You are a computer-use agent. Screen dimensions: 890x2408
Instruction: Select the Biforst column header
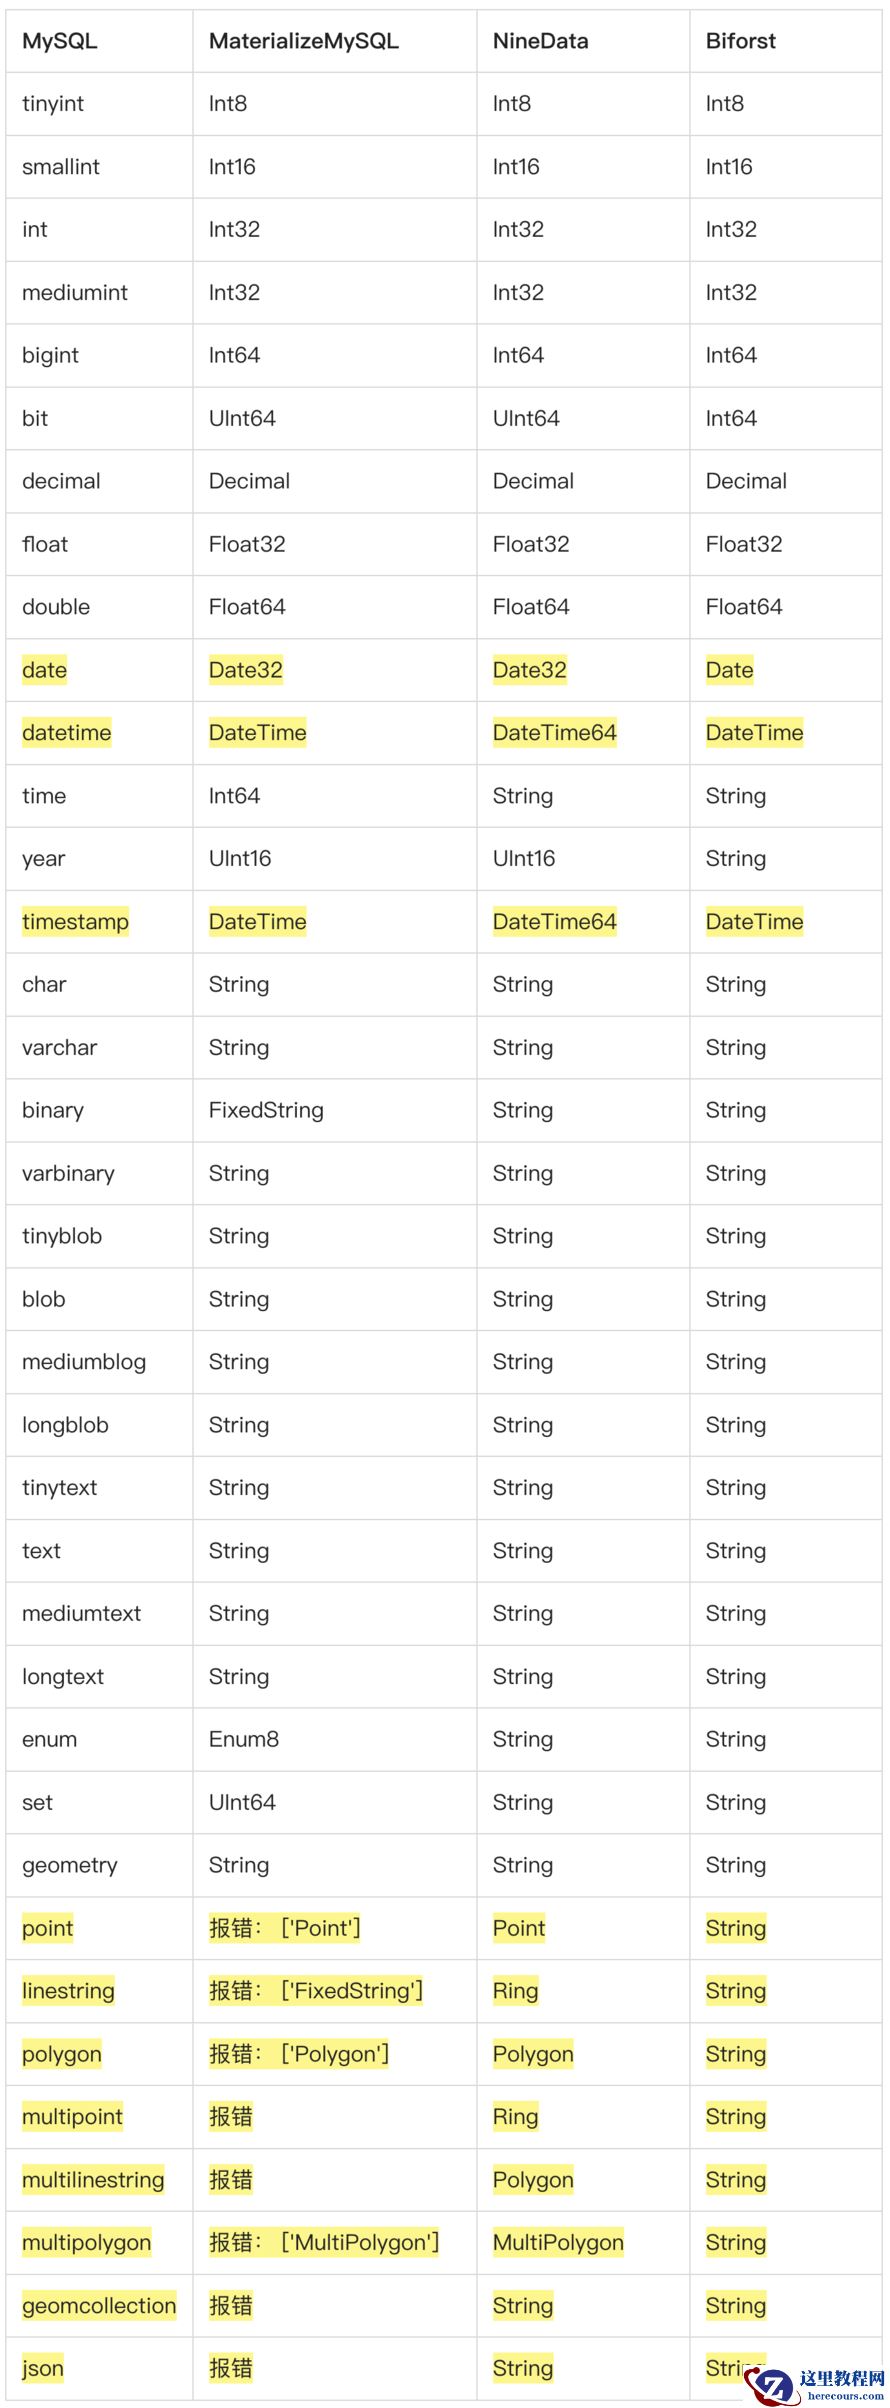click(740, 41)
